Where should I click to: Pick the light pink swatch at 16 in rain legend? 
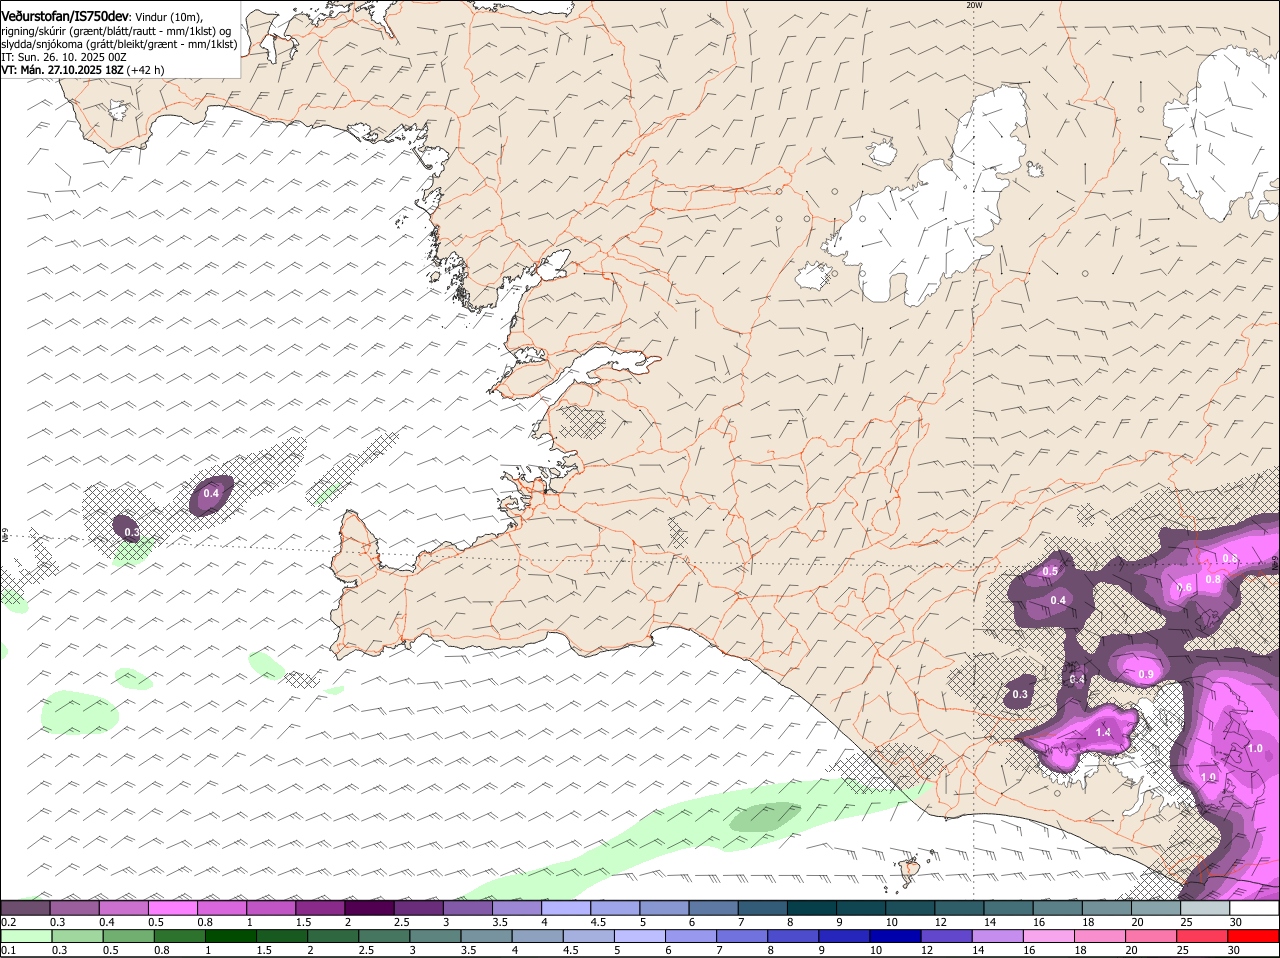click(x=1050, y=936)
